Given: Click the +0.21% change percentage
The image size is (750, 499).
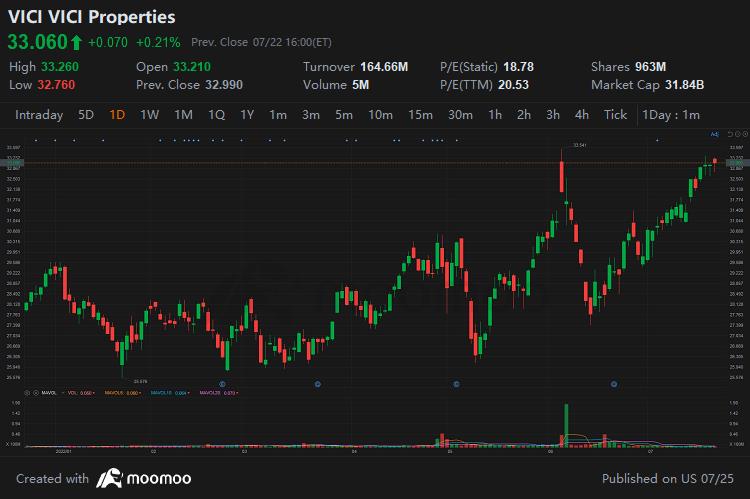Looking at the screenshot, I should pyautogui.click(x=158, y=43).
